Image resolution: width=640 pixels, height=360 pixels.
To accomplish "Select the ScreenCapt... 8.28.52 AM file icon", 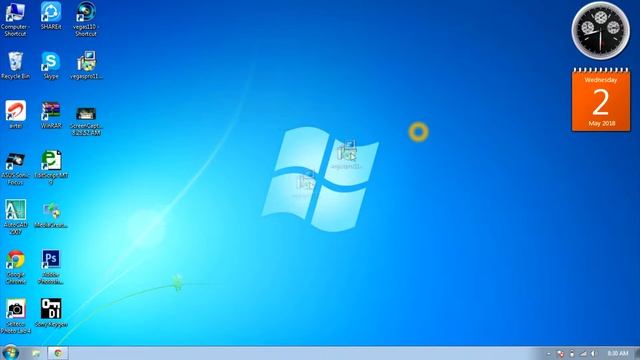I will (x=86, y=121).
